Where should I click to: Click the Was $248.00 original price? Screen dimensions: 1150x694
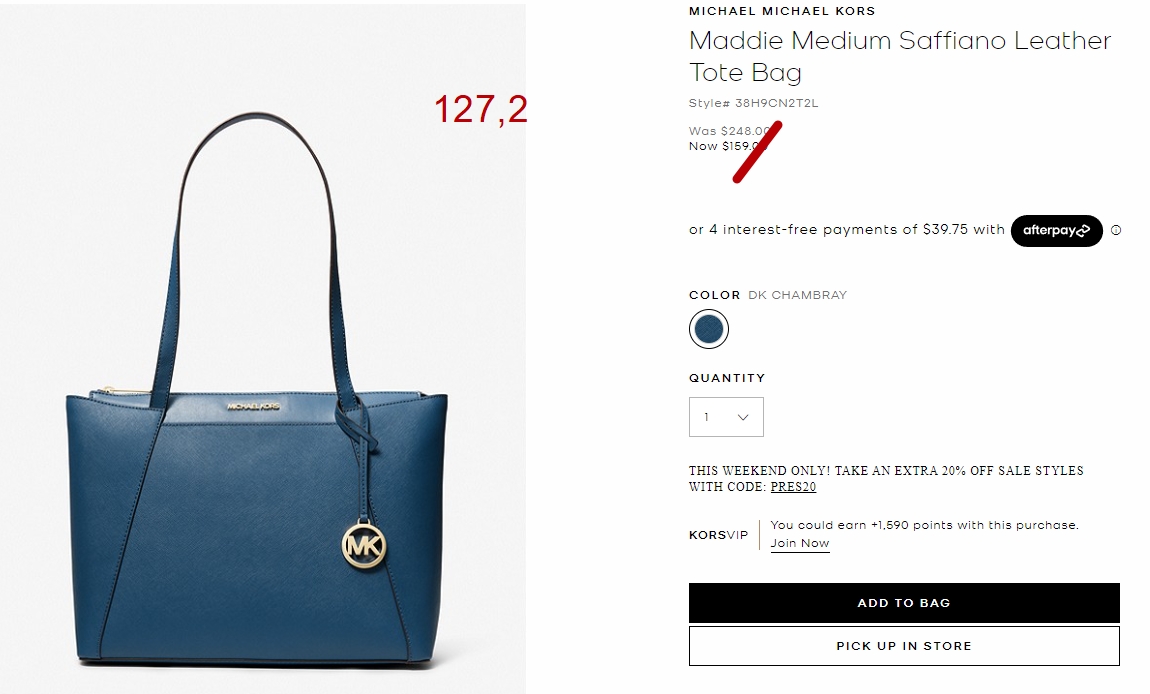coord(729,131)
